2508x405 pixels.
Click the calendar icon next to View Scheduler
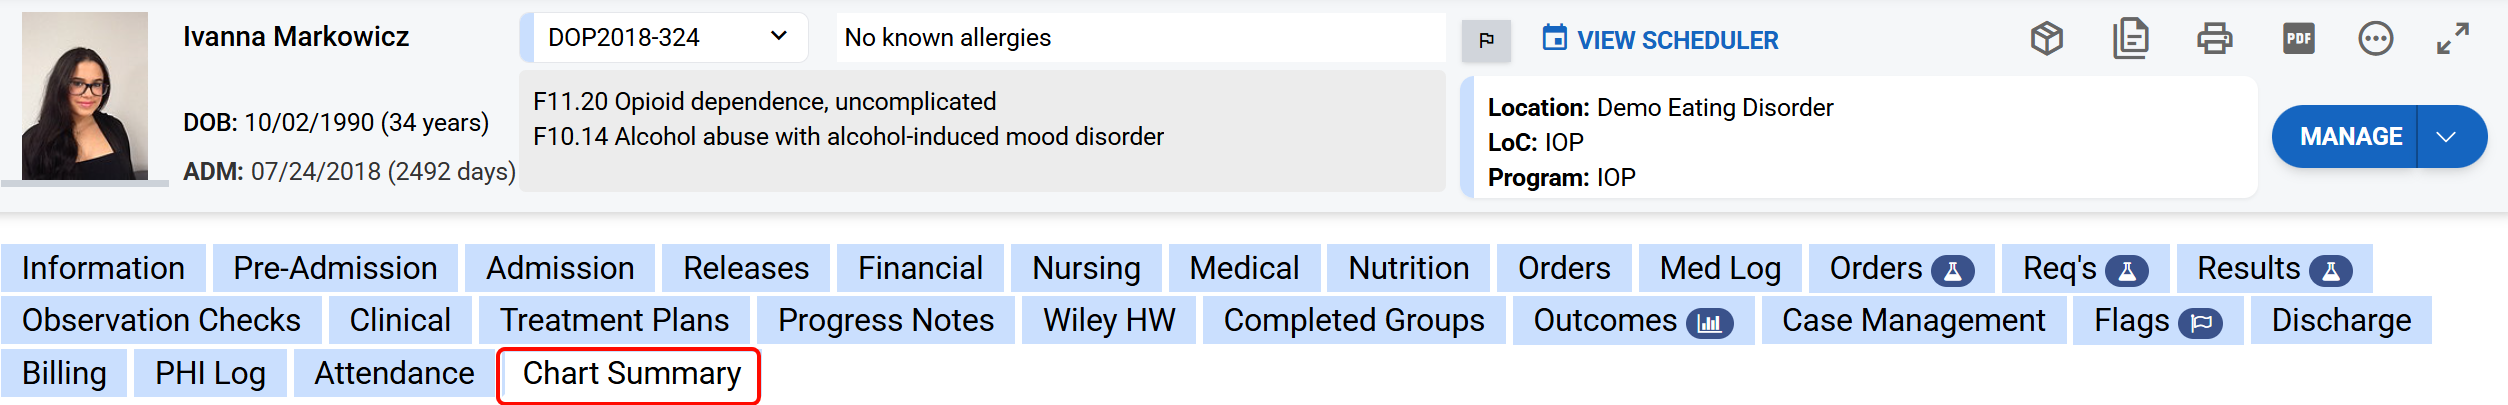point(1554,38)
